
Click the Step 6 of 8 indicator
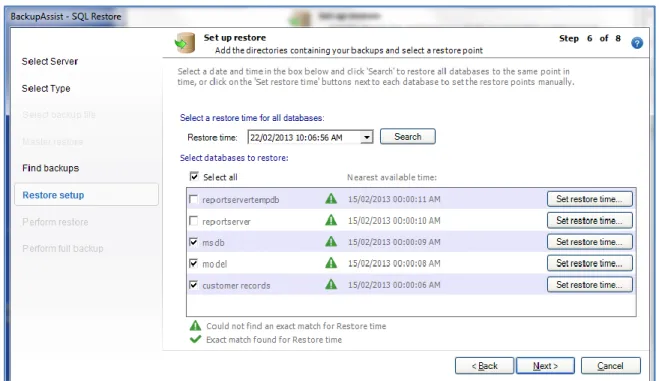click(x=590, y=38)
